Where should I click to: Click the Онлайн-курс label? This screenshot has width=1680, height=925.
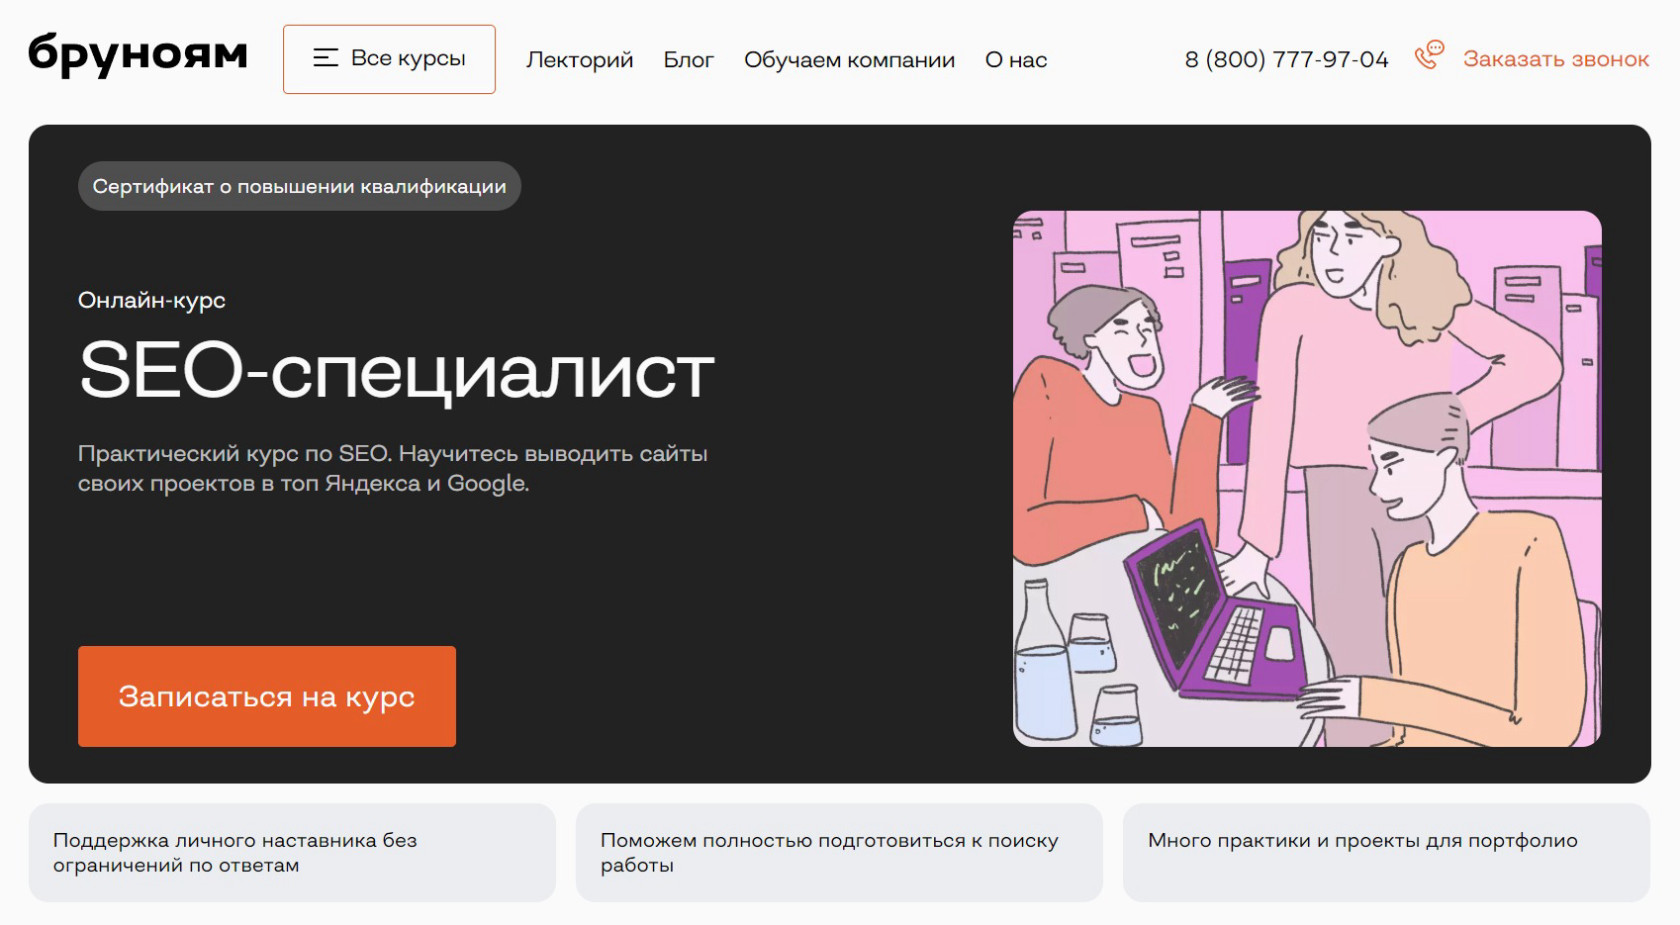coord(152,299)
